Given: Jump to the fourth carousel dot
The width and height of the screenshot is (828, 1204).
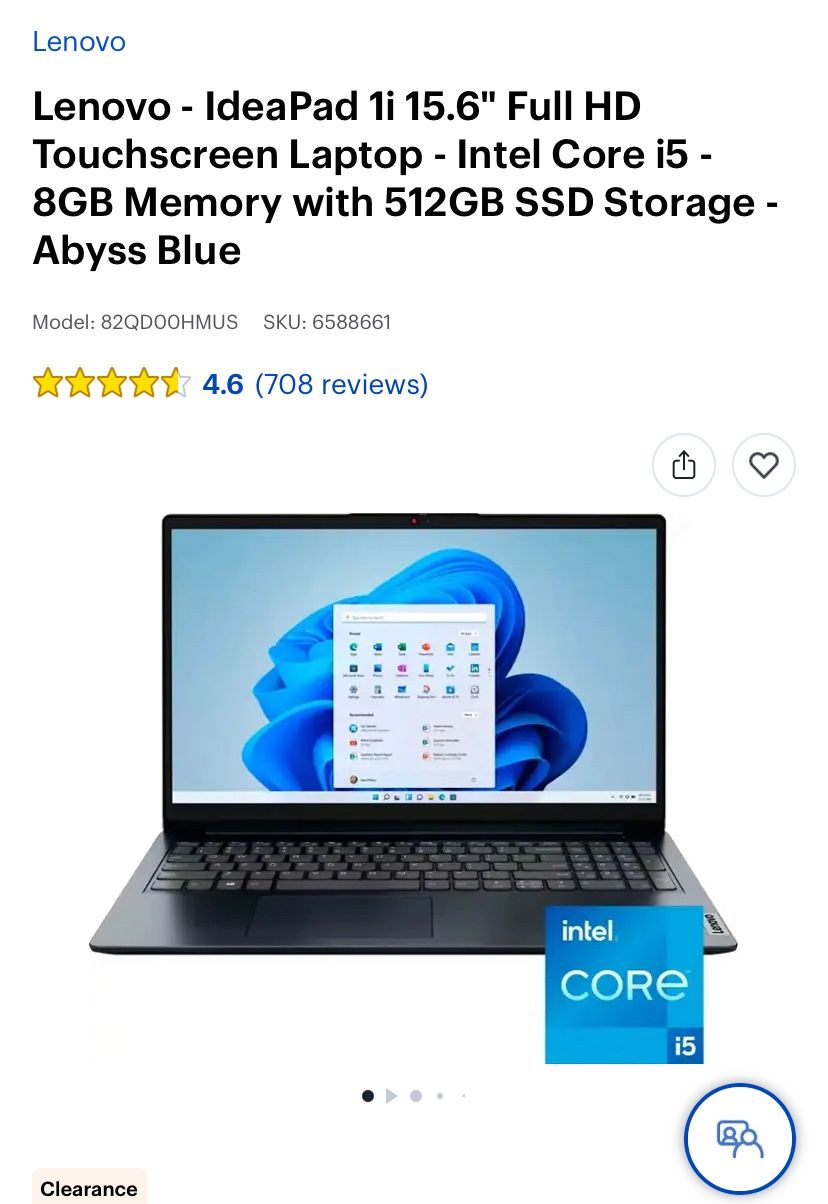Looking at the screenshot, I should 440,1096.
